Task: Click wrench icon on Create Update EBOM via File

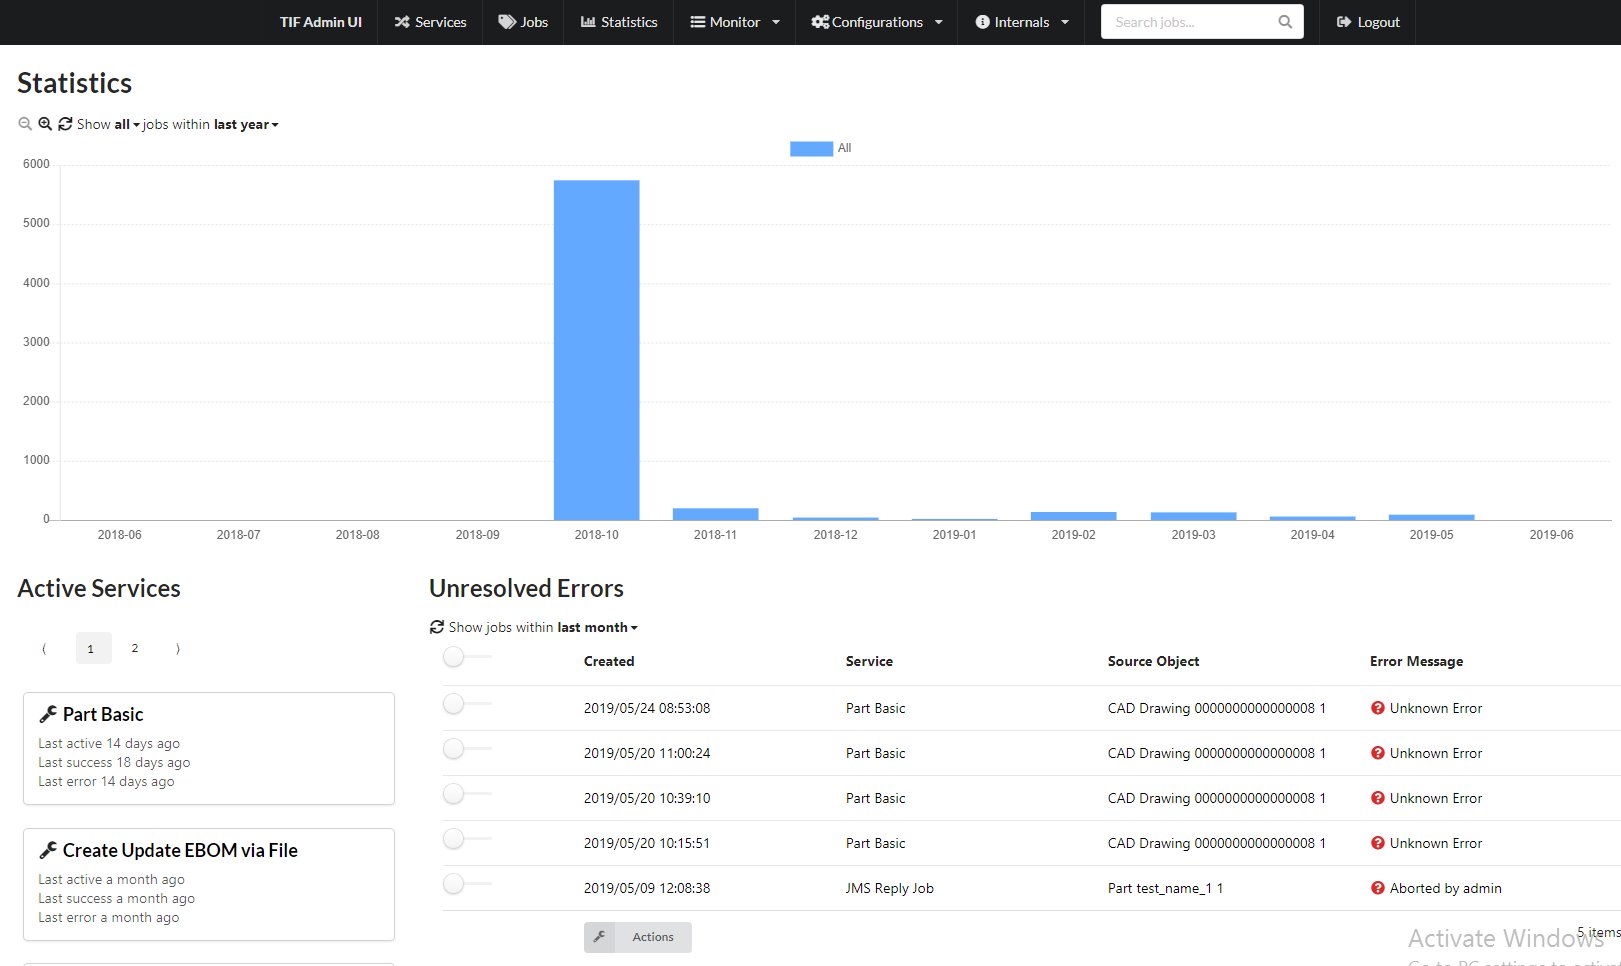Action: tap(48, 850)
